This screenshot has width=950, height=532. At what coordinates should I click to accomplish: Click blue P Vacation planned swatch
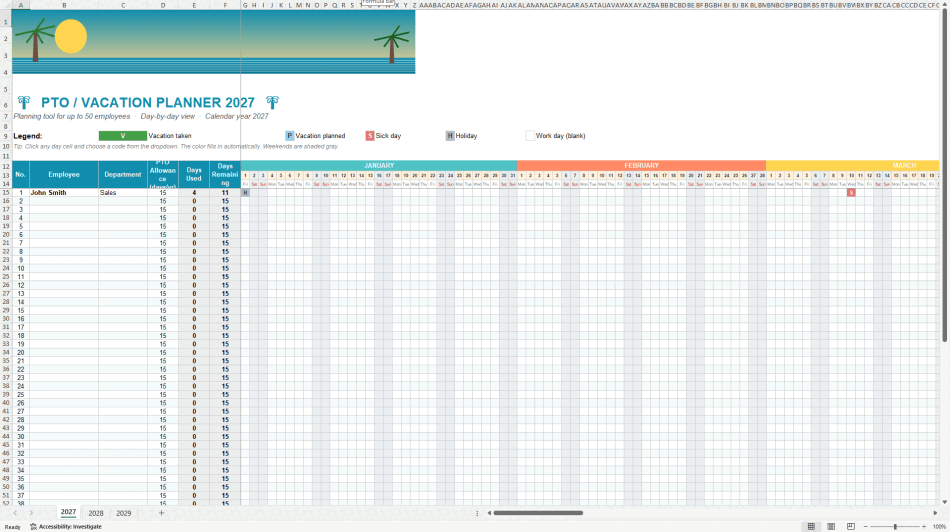[x=290, y=136]
